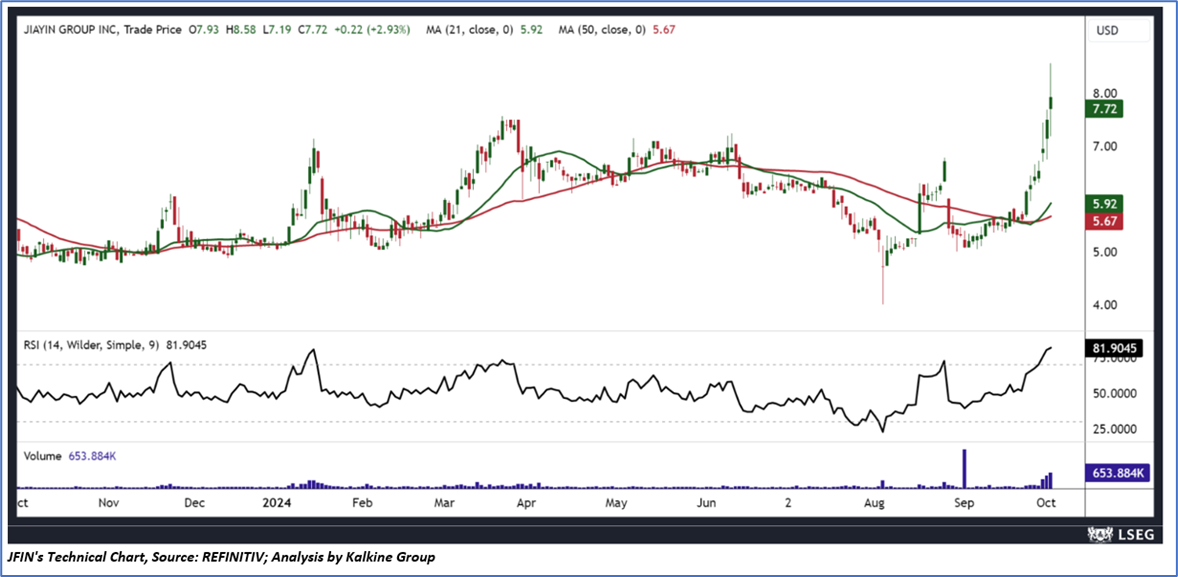1178x577 pixels.
Task: Click the 8.00 price axis label
Action: point(1107,93)
